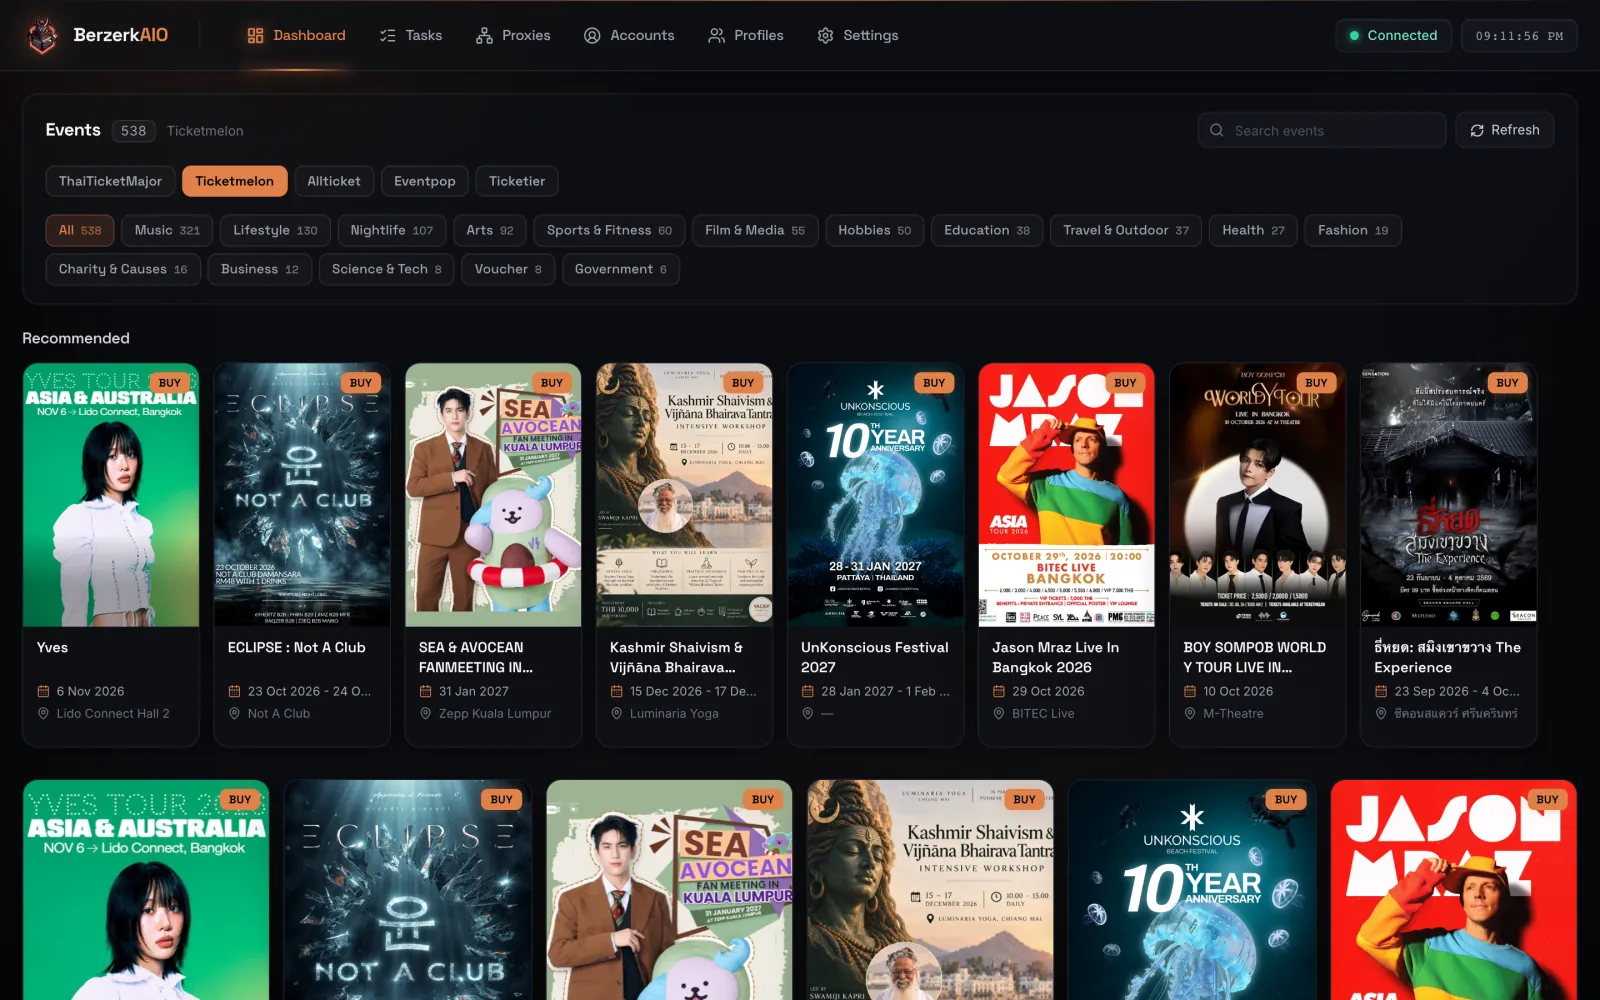Select the Ticketmelon source
Viewport: 1600px width, 1000px height.
tap(234, 181)
